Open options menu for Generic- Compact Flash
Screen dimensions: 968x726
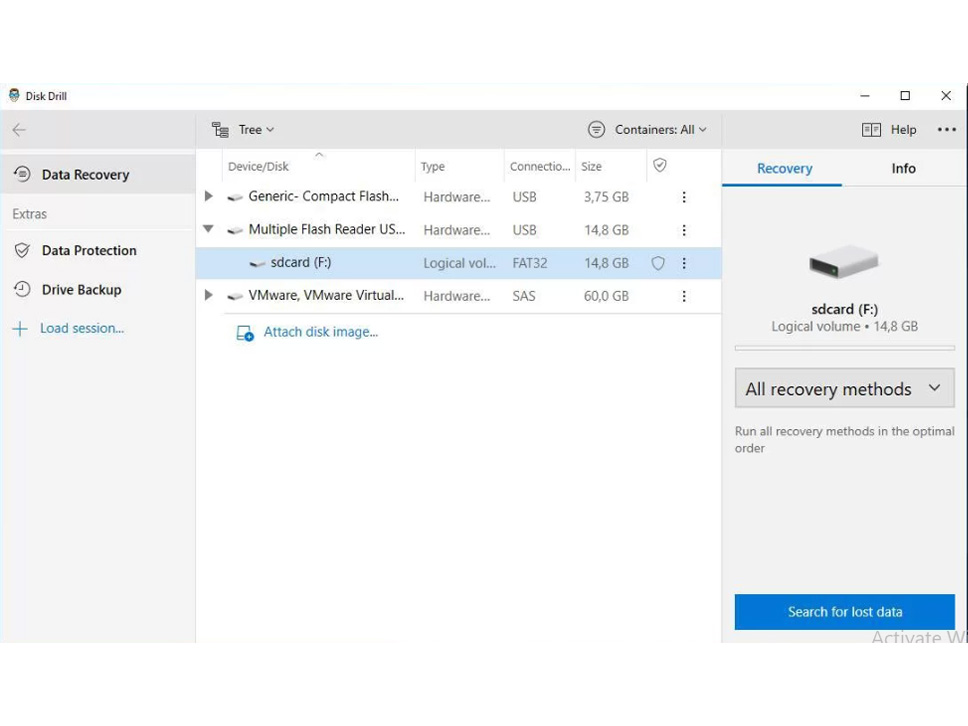point(684,197)
